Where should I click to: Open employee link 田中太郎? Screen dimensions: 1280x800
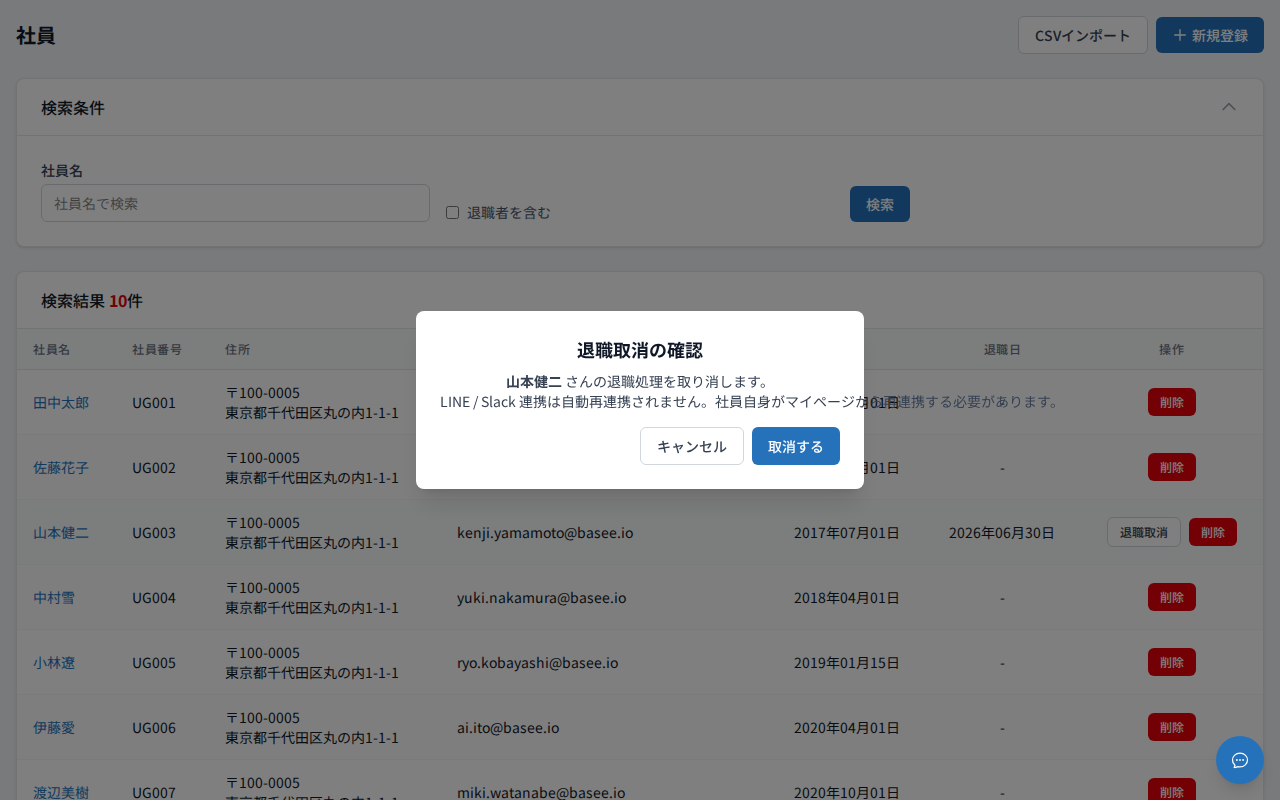pos(61,403)
